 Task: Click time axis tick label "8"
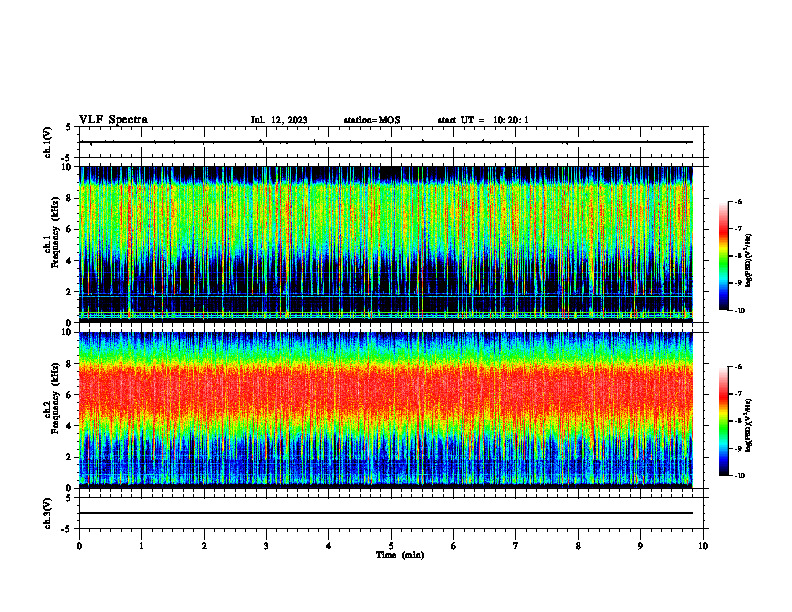(578, 546)
